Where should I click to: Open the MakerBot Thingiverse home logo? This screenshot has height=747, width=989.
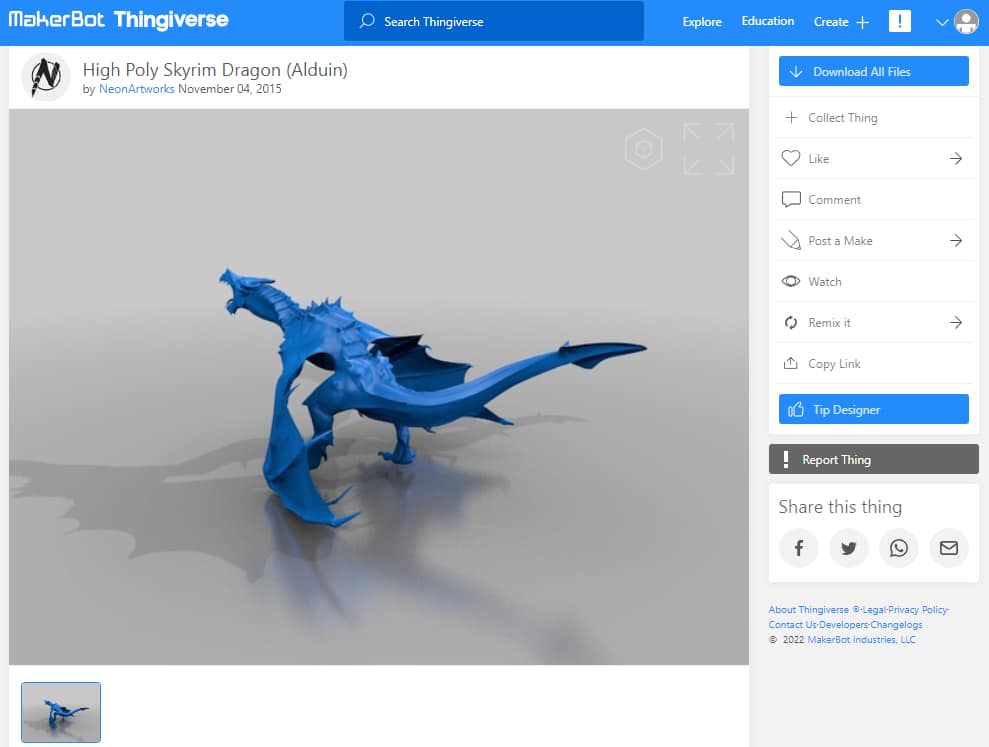click(x=119, y=20)
